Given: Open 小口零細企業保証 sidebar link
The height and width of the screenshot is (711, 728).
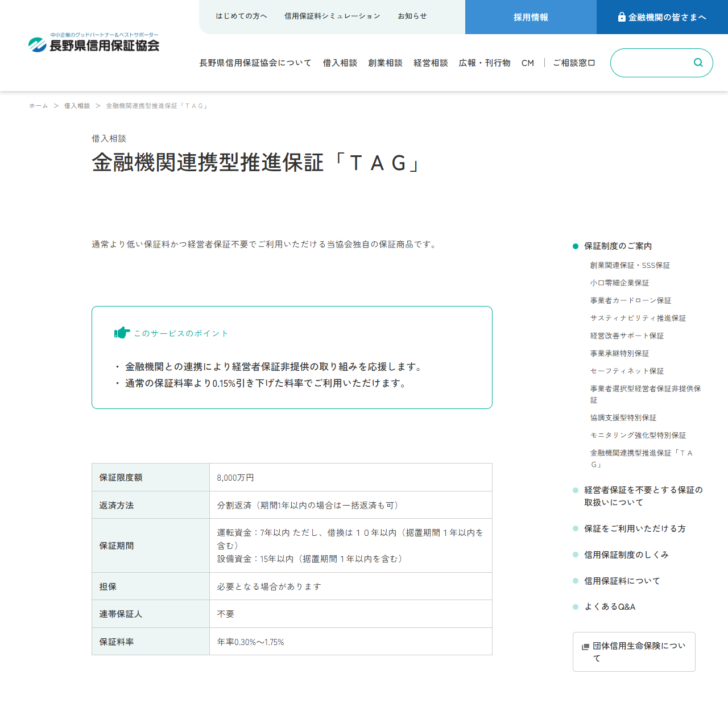Looking at the screenshot, I should tap(619, 283).
